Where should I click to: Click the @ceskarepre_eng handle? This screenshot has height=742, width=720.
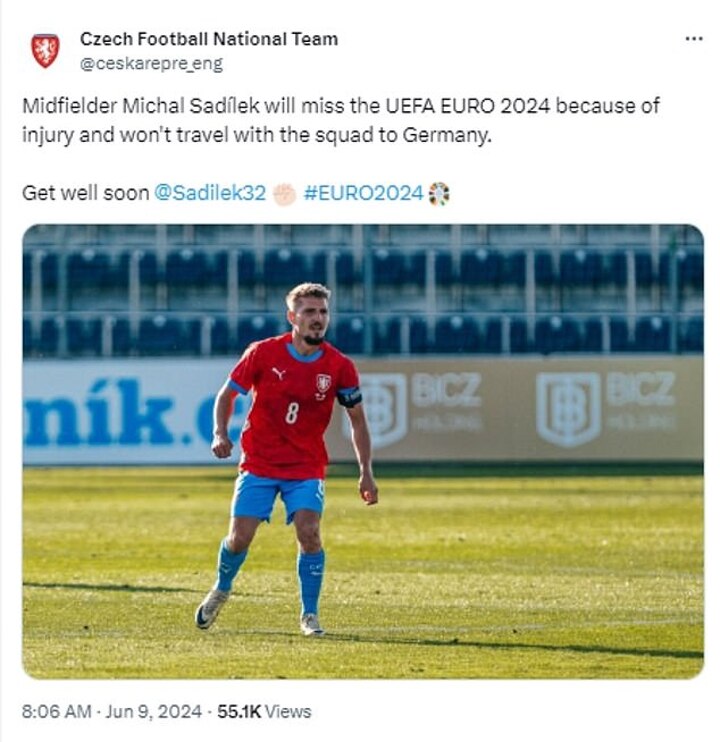tap(151, 63)
